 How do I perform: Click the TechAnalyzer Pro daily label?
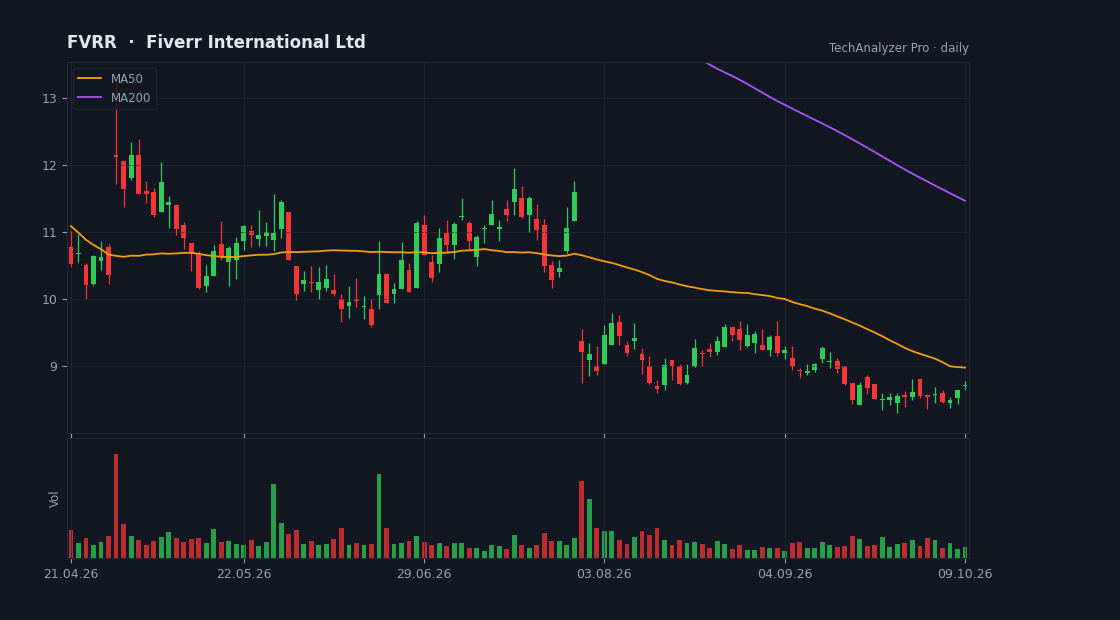coord(899,48)
